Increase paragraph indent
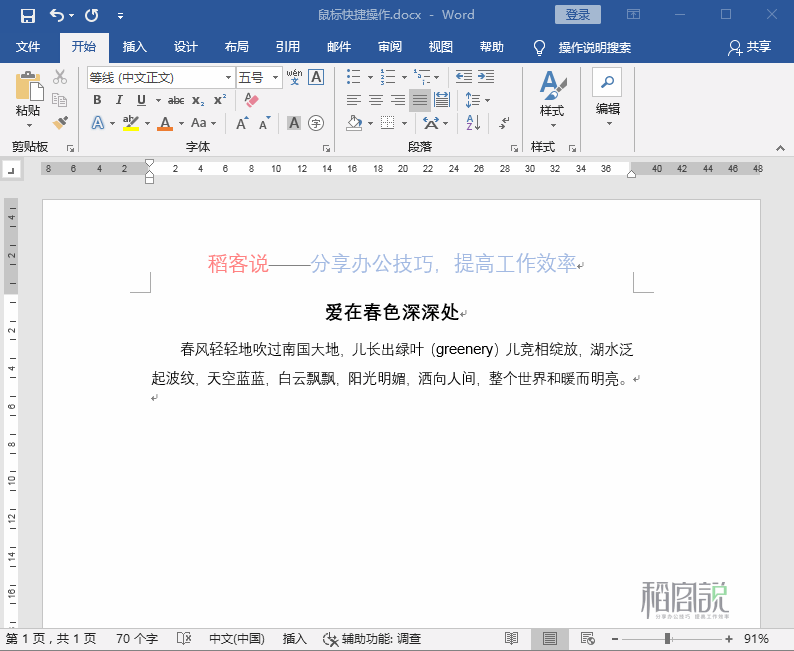This screenshot has height=651, width=794. point(486,77)
